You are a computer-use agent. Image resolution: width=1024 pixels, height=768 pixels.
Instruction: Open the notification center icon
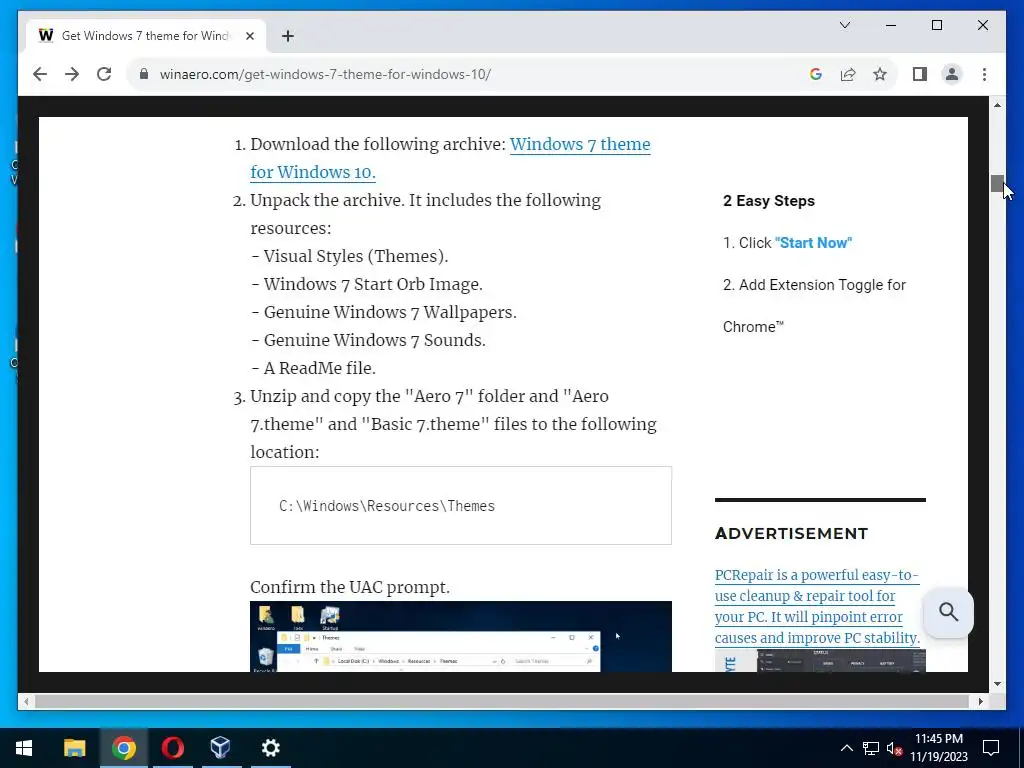(x=991, y=748)
